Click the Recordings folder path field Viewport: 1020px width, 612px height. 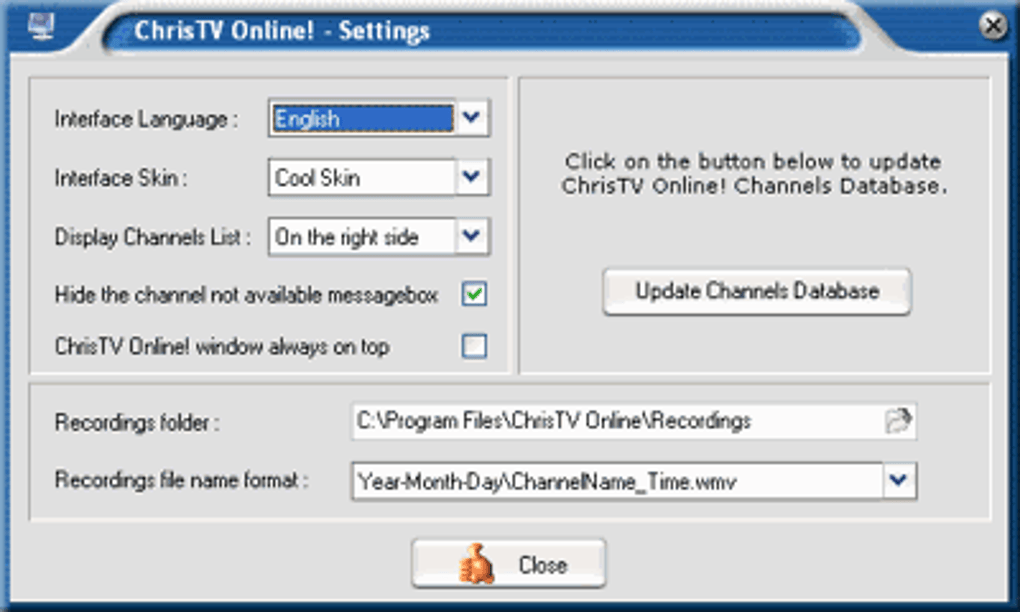pos(634,421)
